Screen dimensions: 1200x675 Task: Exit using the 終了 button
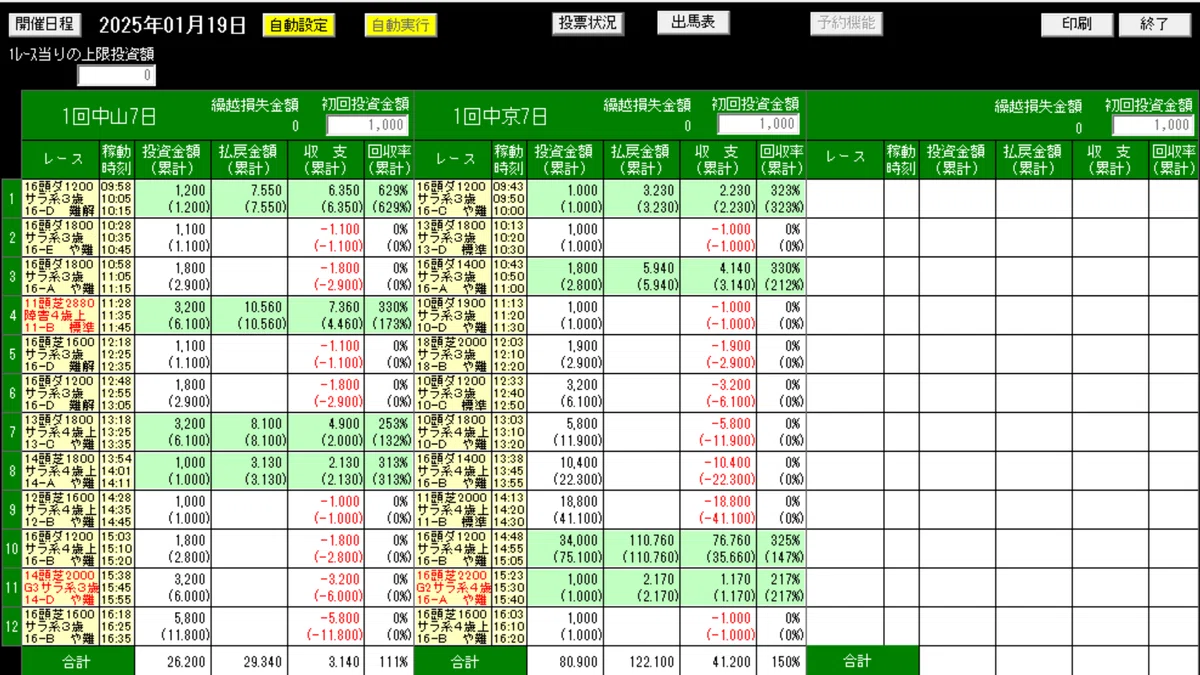pyautogui.click(x=1155, y=24)
